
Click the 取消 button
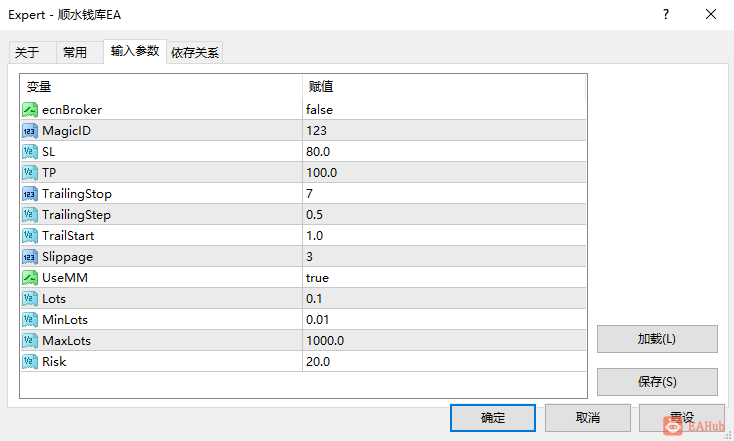tap(588, 418)
